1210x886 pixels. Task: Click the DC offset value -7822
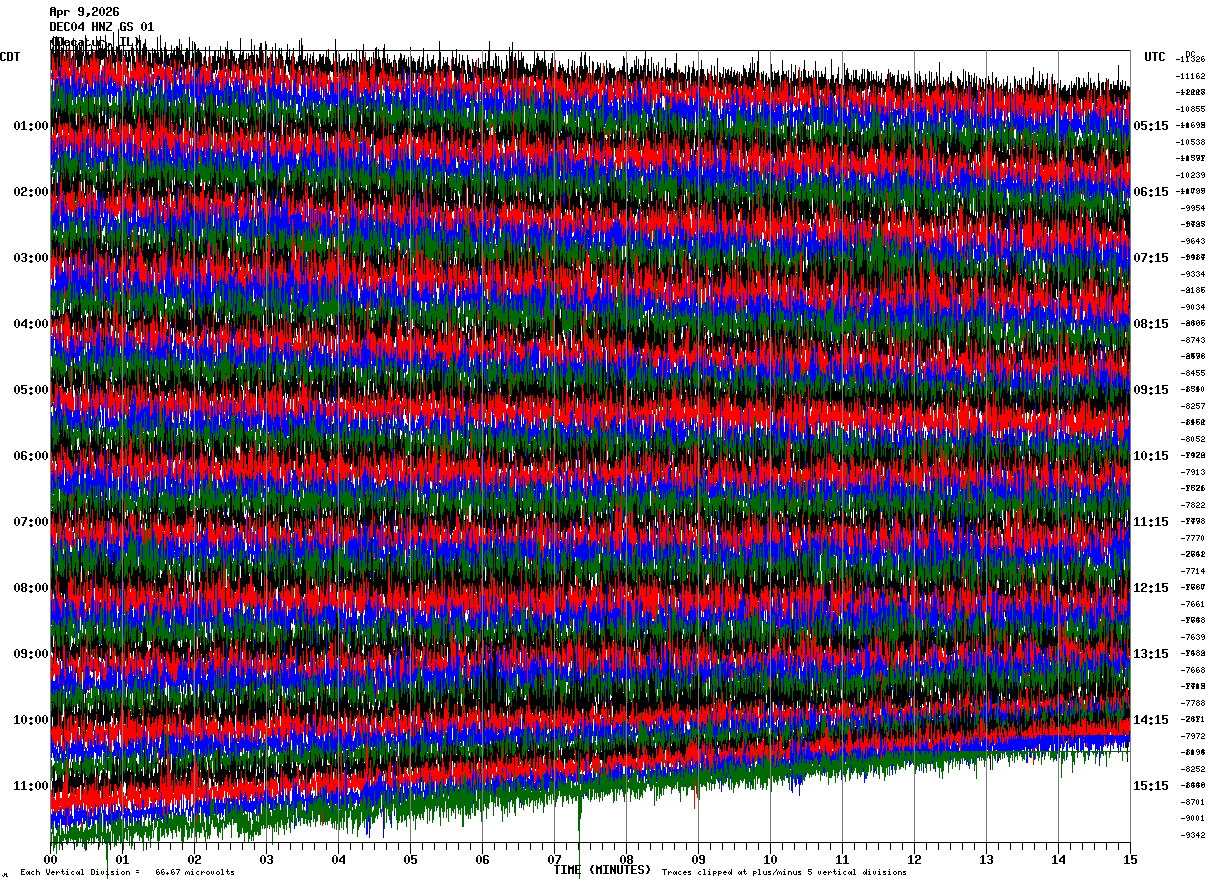click(1192, 505)
